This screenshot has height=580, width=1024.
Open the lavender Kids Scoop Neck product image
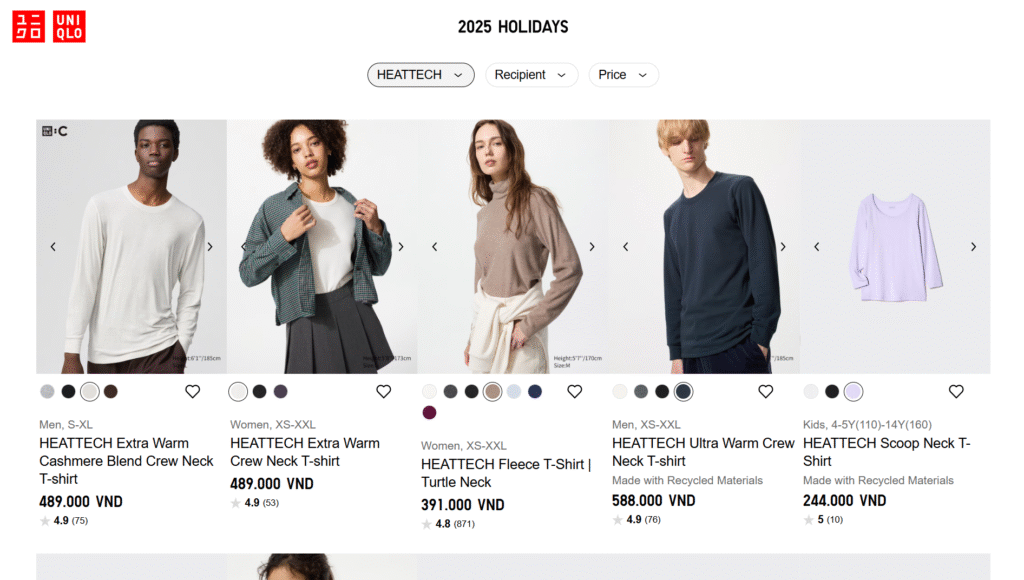click(895, 246)
